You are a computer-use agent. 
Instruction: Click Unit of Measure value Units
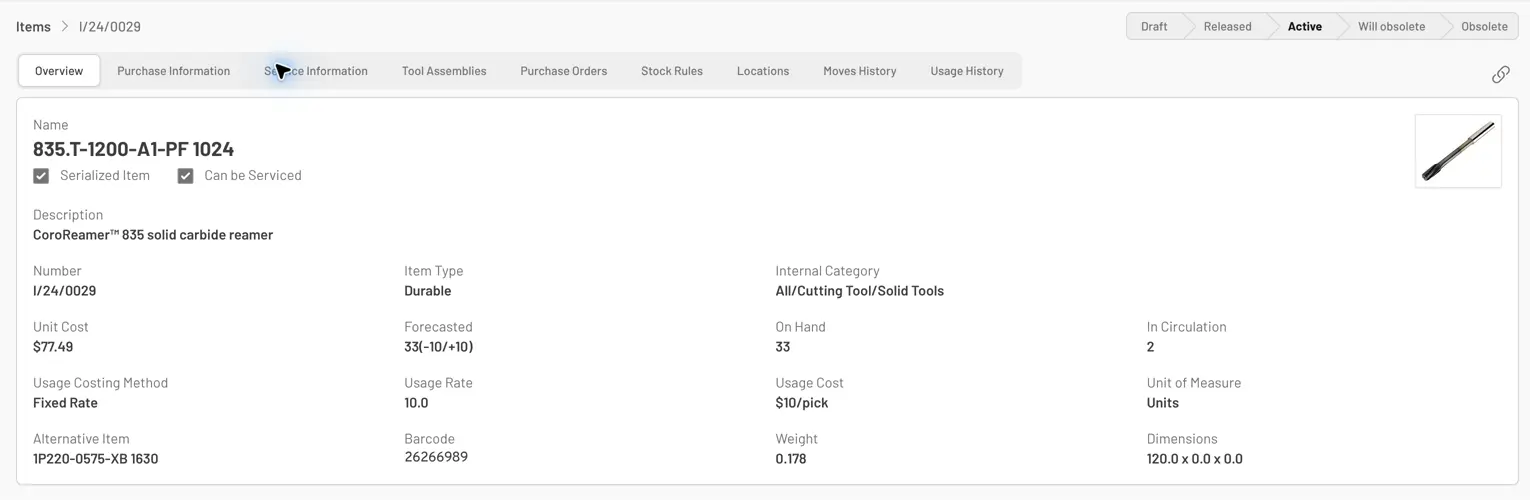click(1163, 403)
